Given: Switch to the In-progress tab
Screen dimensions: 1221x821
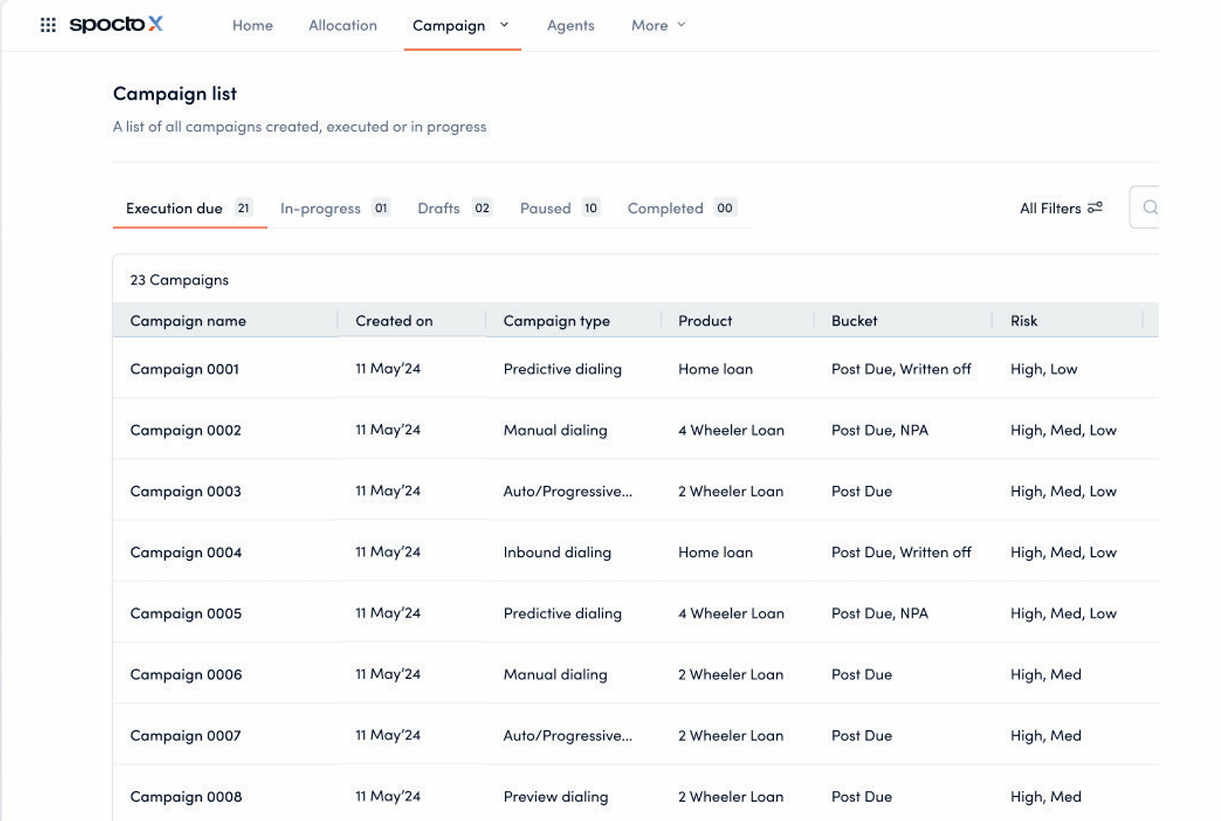Looking at the screenshot, I should point(335,208).
